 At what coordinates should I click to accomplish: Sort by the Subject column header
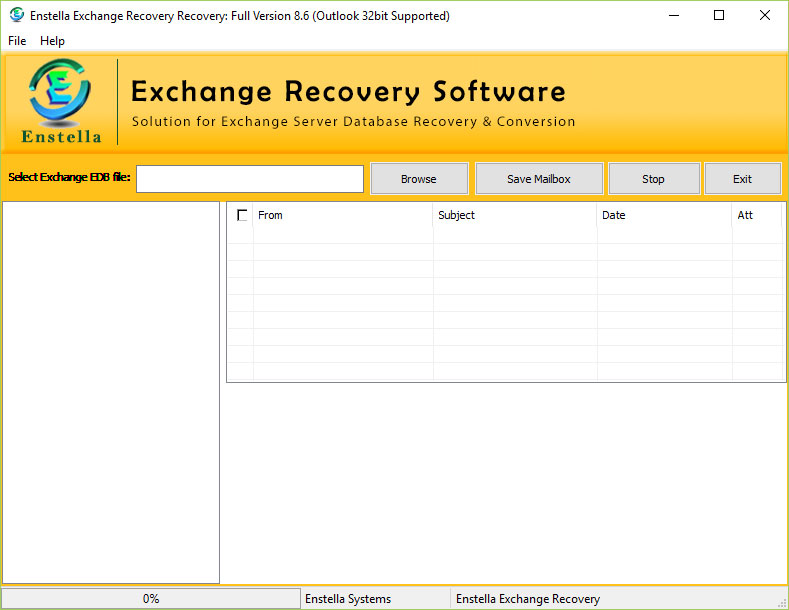pos(515,215)
